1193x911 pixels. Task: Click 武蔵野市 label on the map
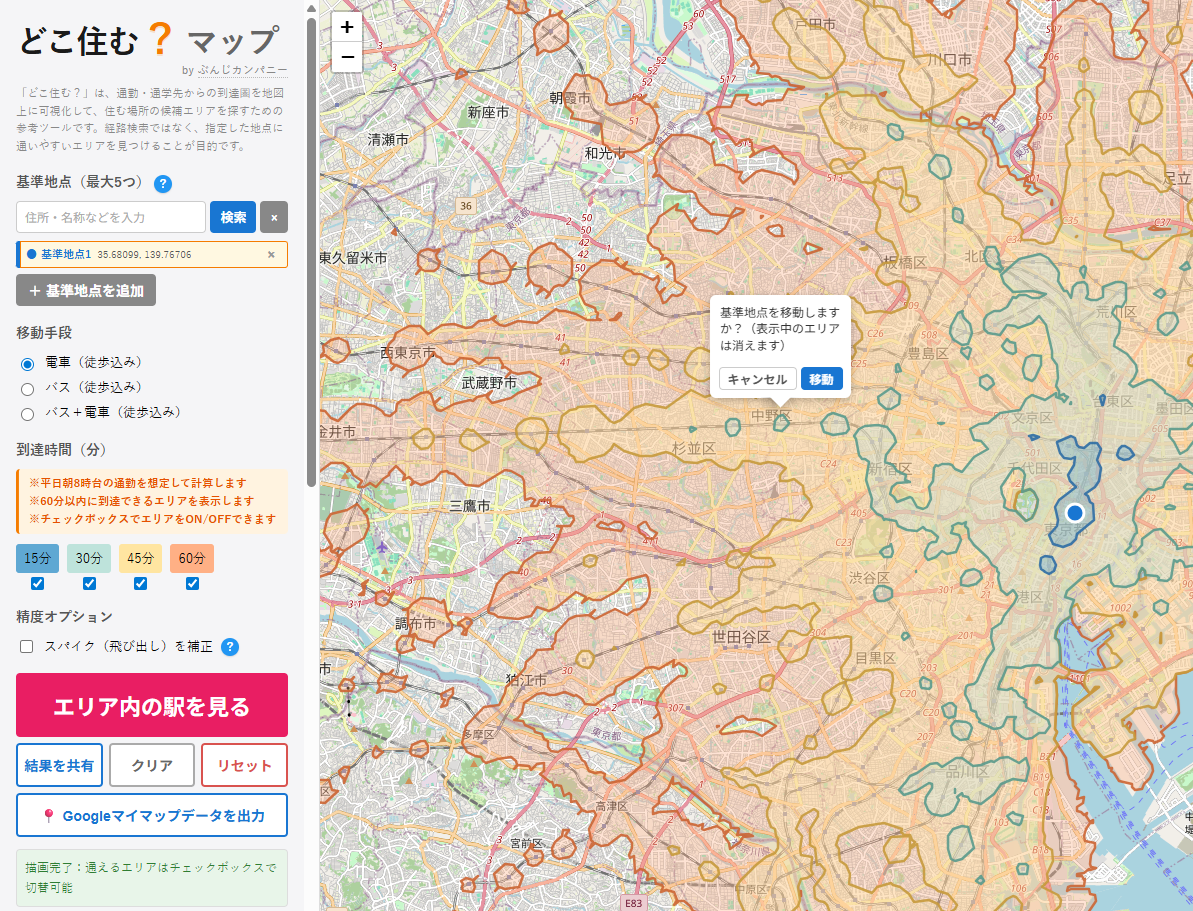click(489, 382)
